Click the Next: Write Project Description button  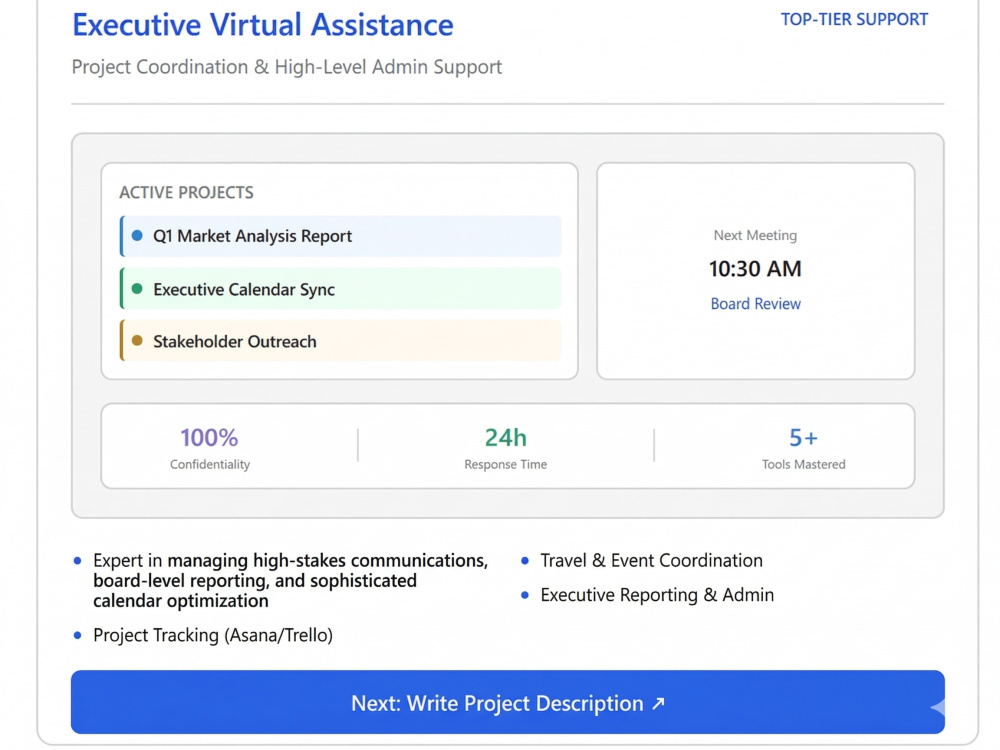coord(507,702)
